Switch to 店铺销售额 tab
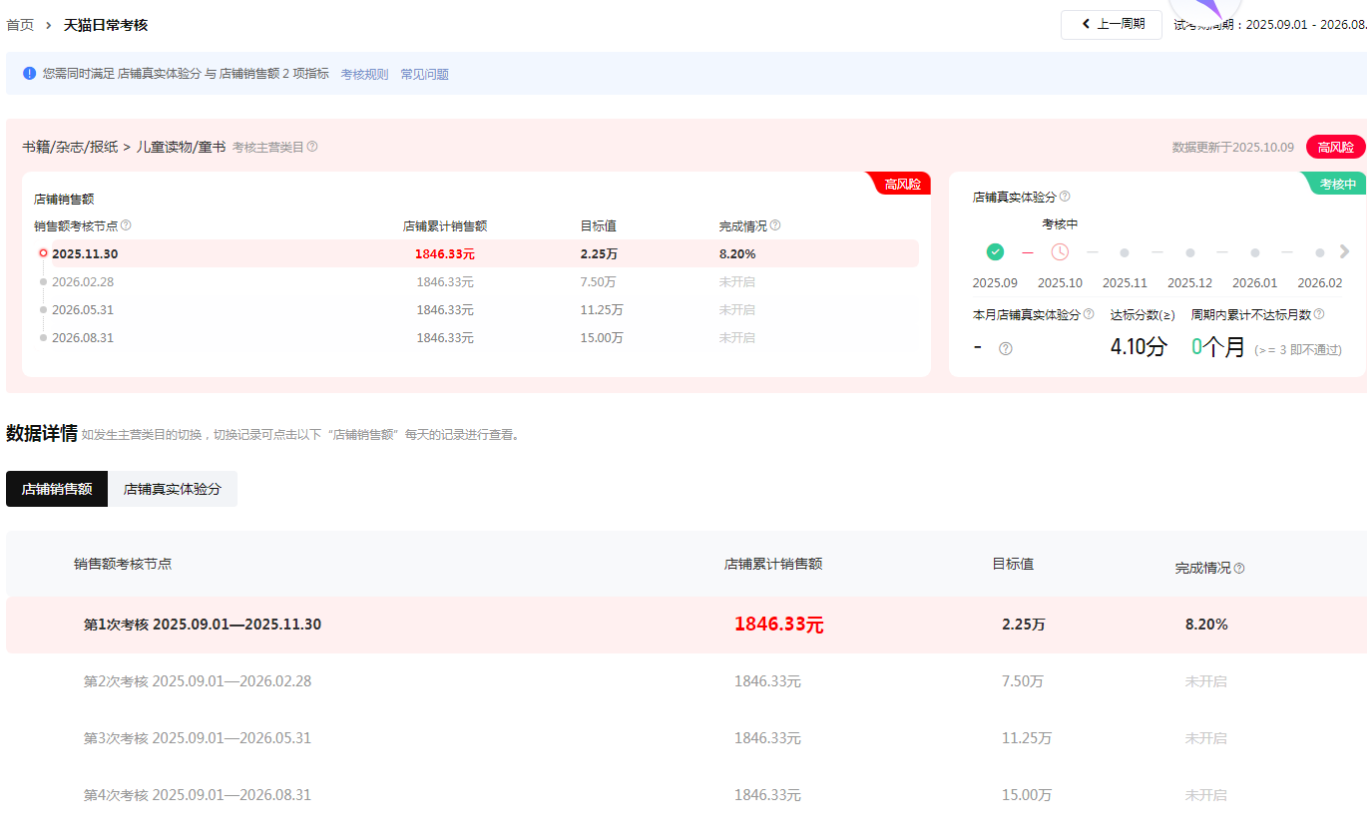The height and width of the screenshot is (823, 1367). point(57,489)
